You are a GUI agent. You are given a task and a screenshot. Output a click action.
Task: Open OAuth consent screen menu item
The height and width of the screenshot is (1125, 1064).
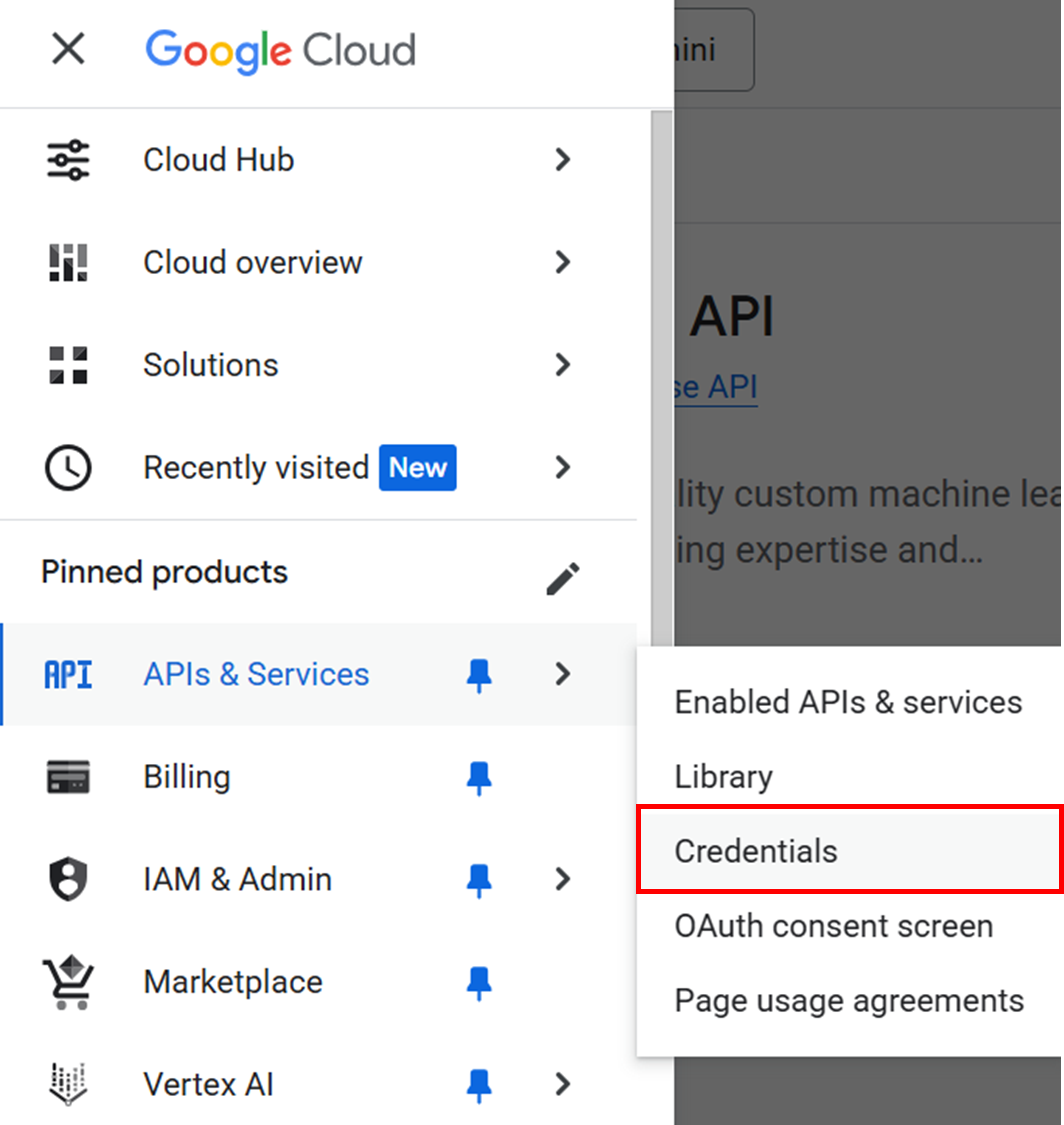pyautogui.click(x=834, y=926)
